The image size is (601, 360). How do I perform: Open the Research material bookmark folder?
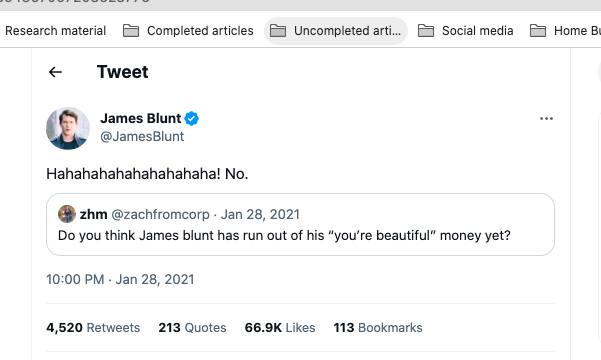55,31
